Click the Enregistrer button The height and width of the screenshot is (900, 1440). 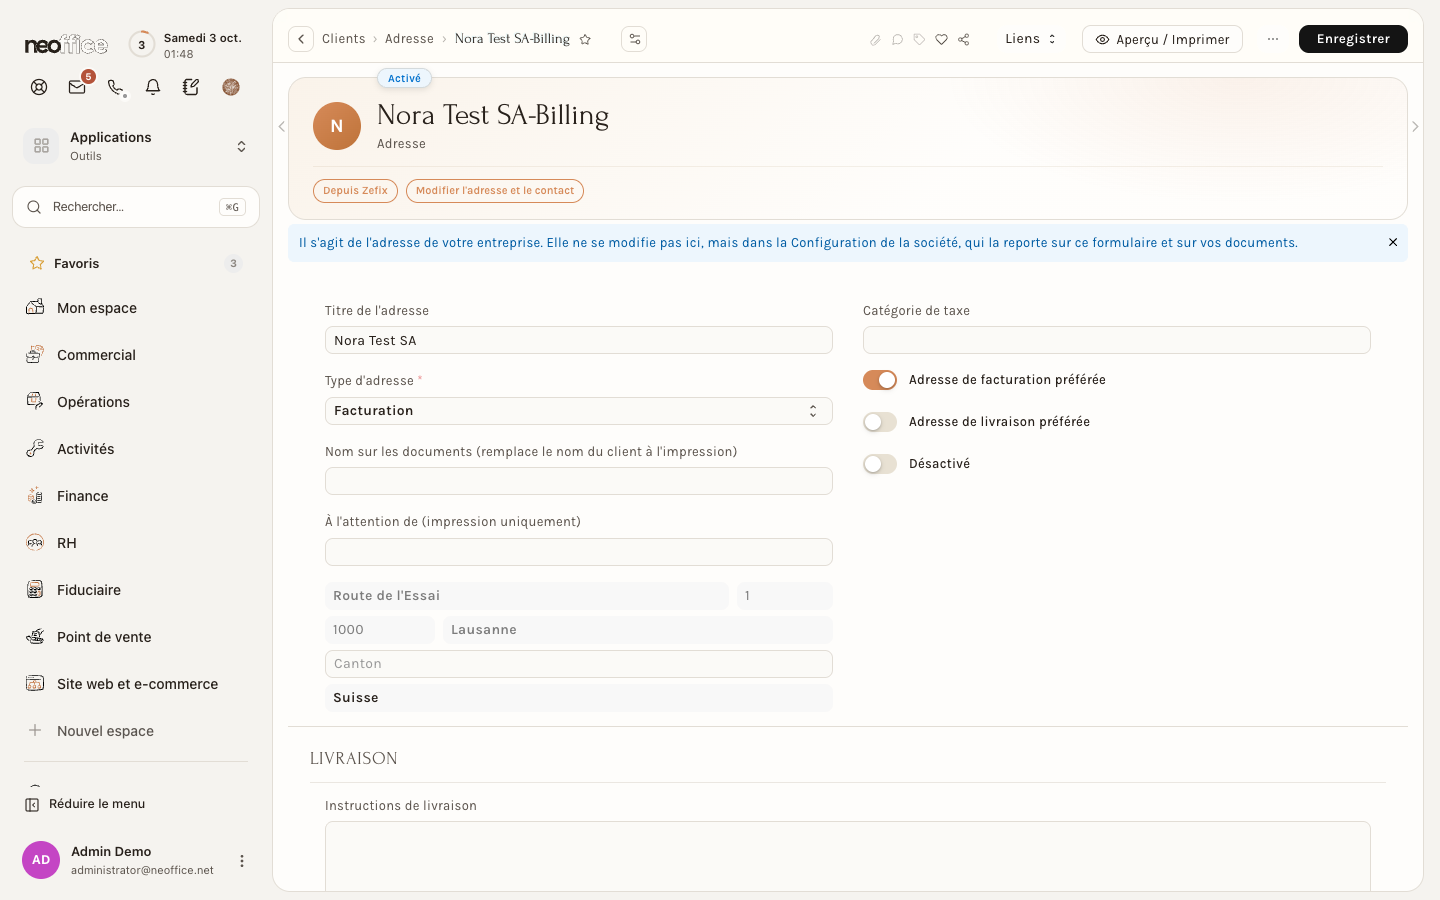pyautogui.click(x=1353, y=39)
